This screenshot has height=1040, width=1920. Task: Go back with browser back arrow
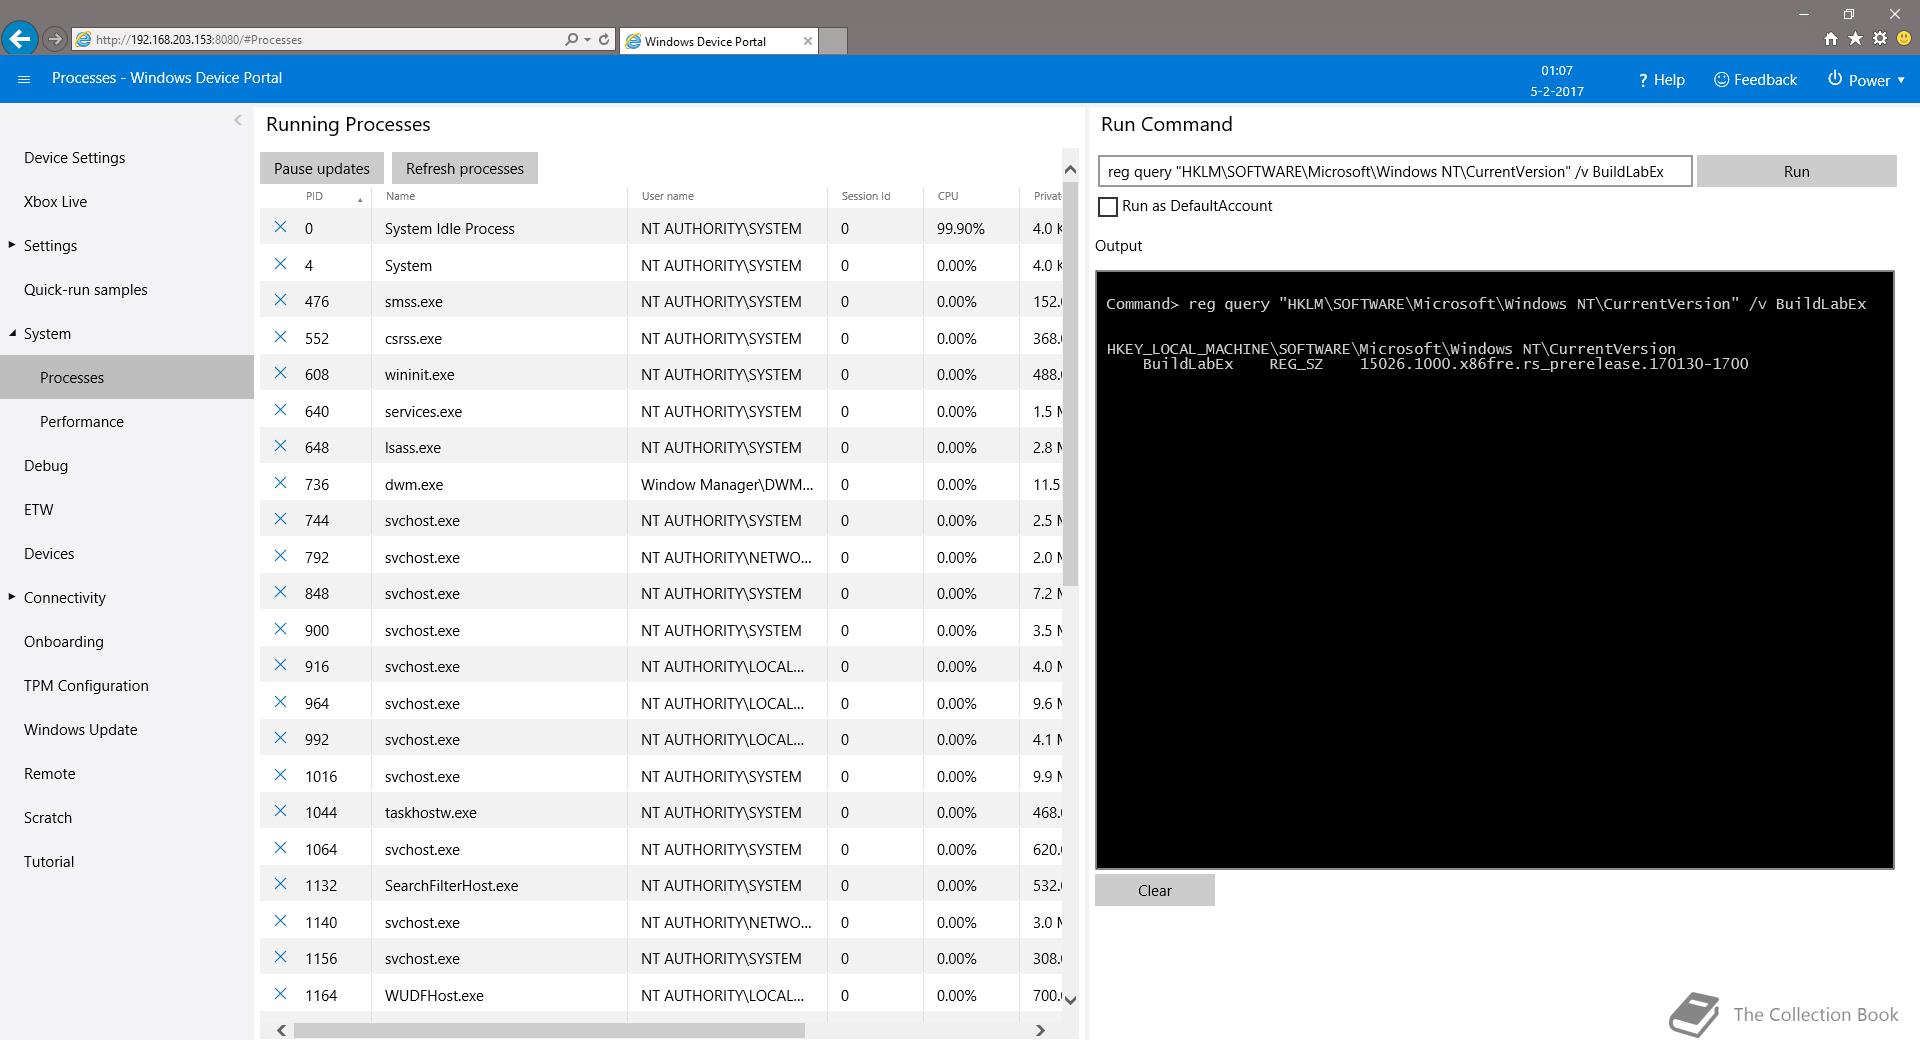[x=19, y=39]
